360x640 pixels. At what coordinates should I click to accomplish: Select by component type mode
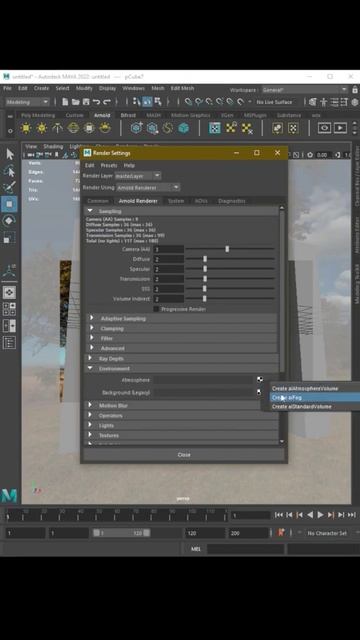coord(158,102)
